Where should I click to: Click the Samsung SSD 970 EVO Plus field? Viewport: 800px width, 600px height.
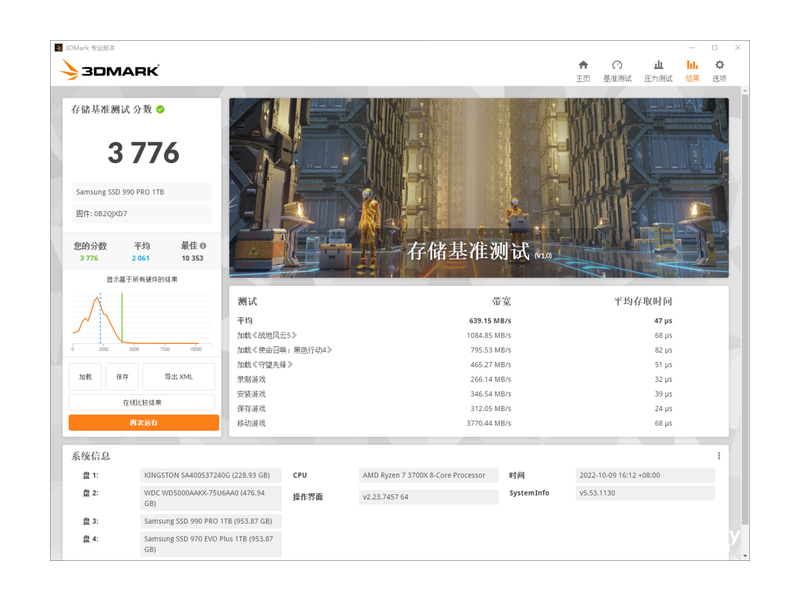tap(211, 544)
